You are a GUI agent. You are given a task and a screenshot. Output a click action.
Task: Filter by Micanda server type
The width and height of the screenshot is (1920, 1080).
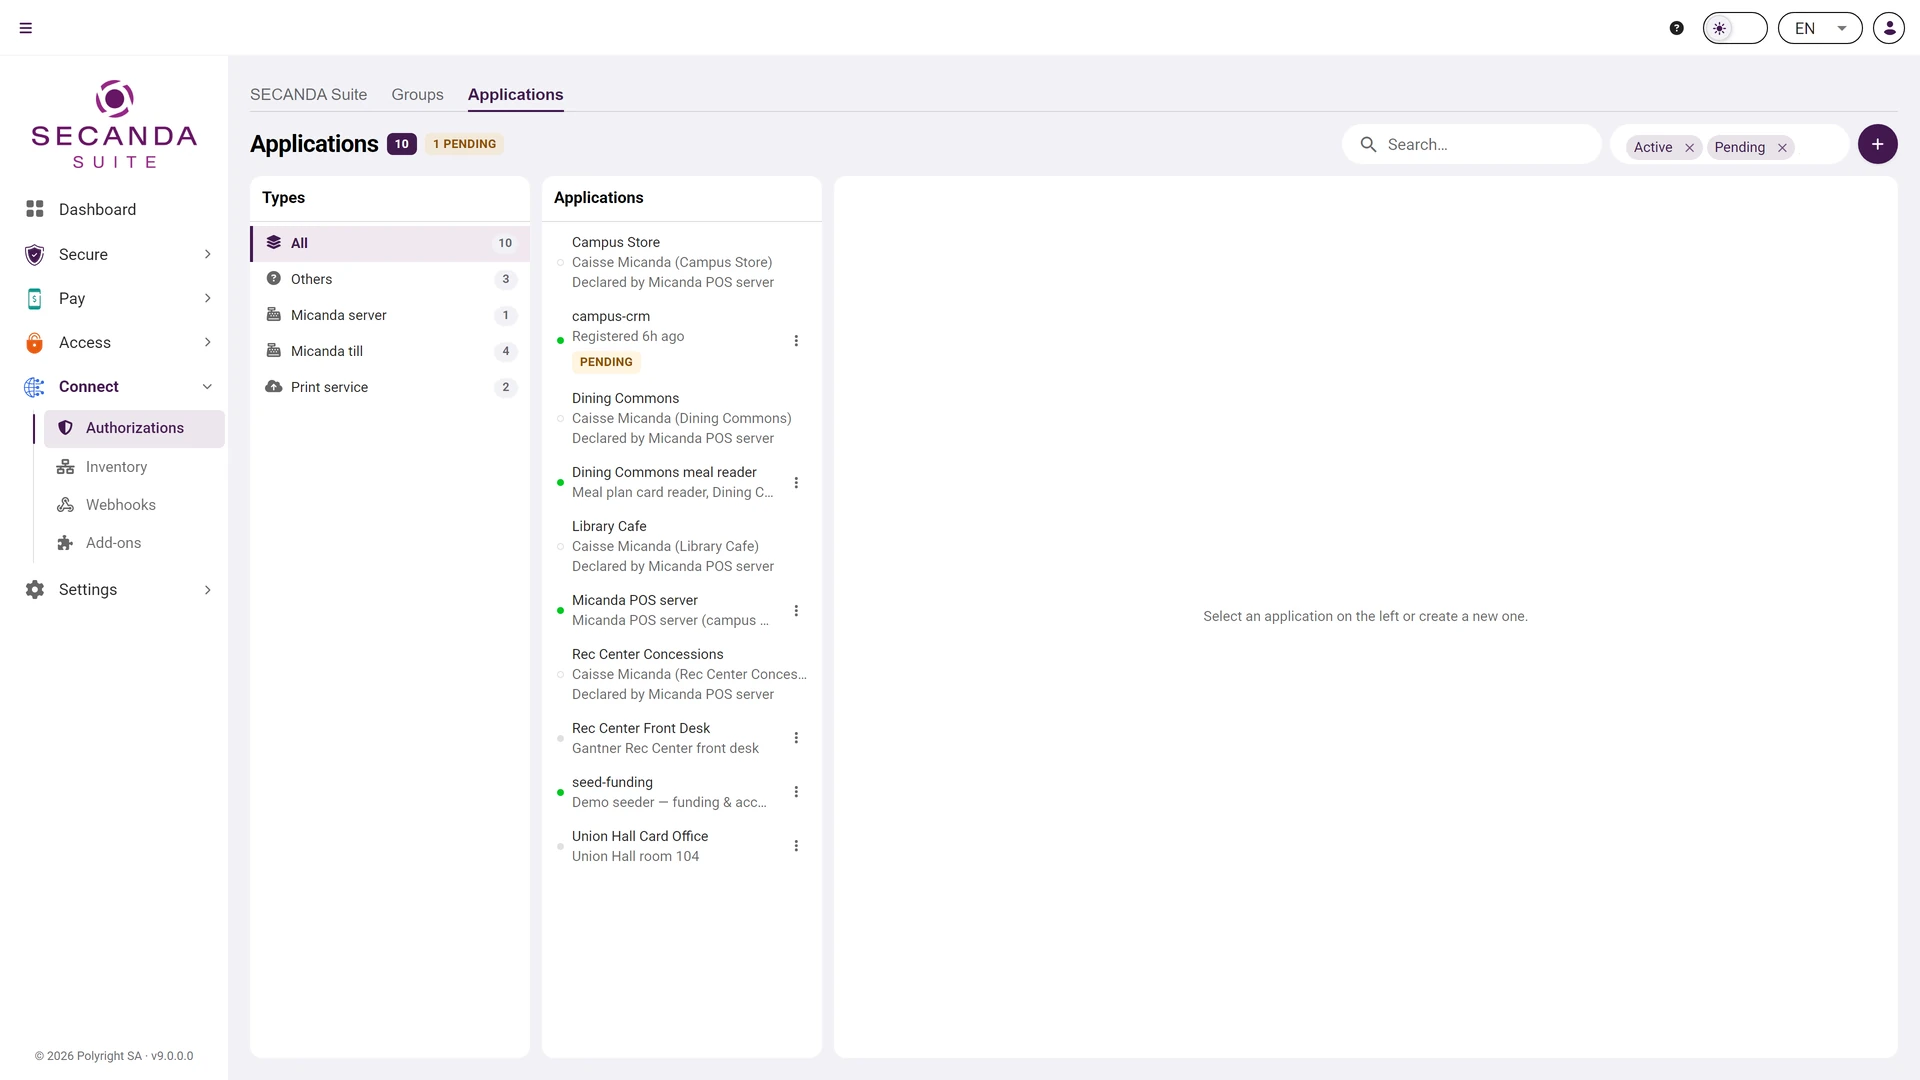(x=390, y=315)
